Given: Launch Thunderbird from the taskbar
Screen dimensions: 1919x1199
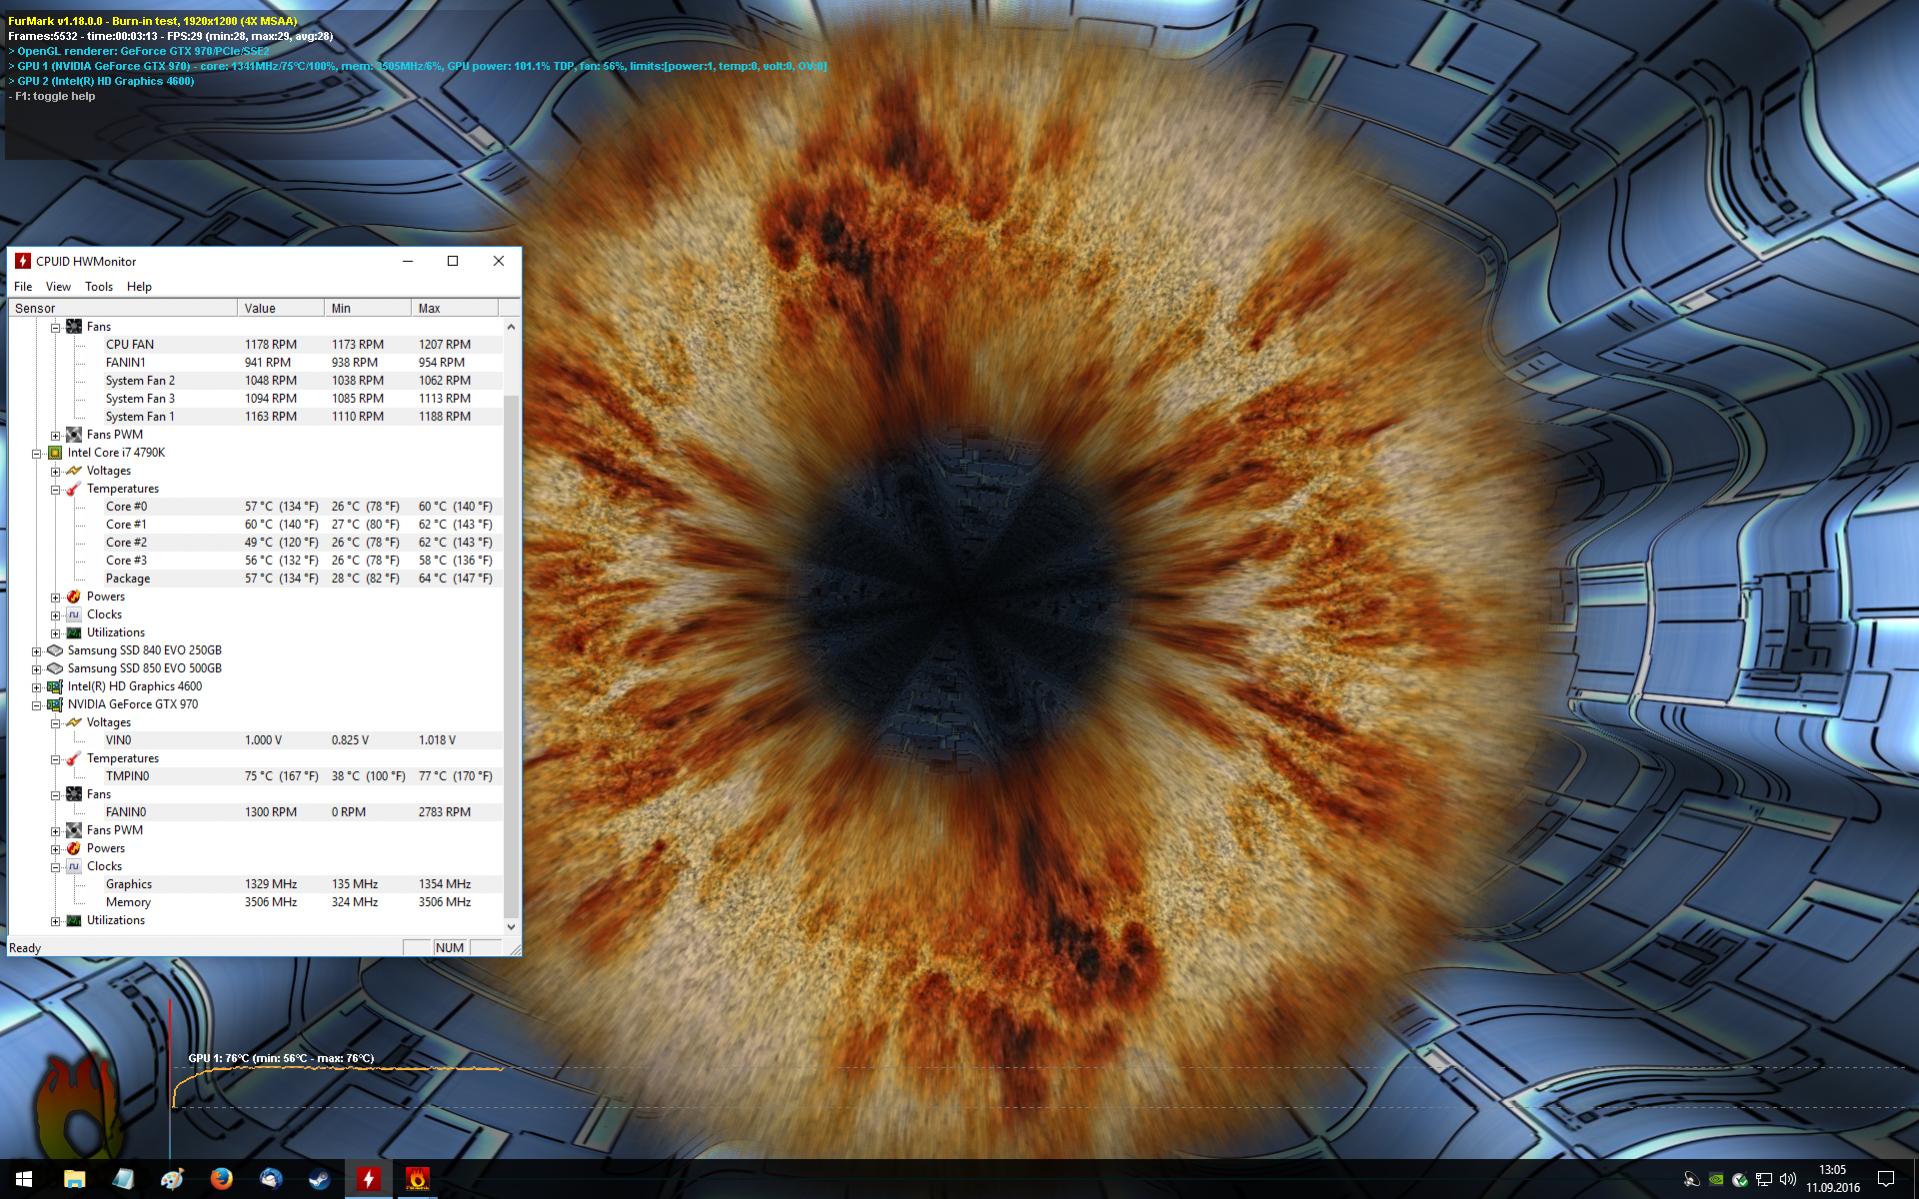Looking at the screenshot, I should [x=270, y=1179].
